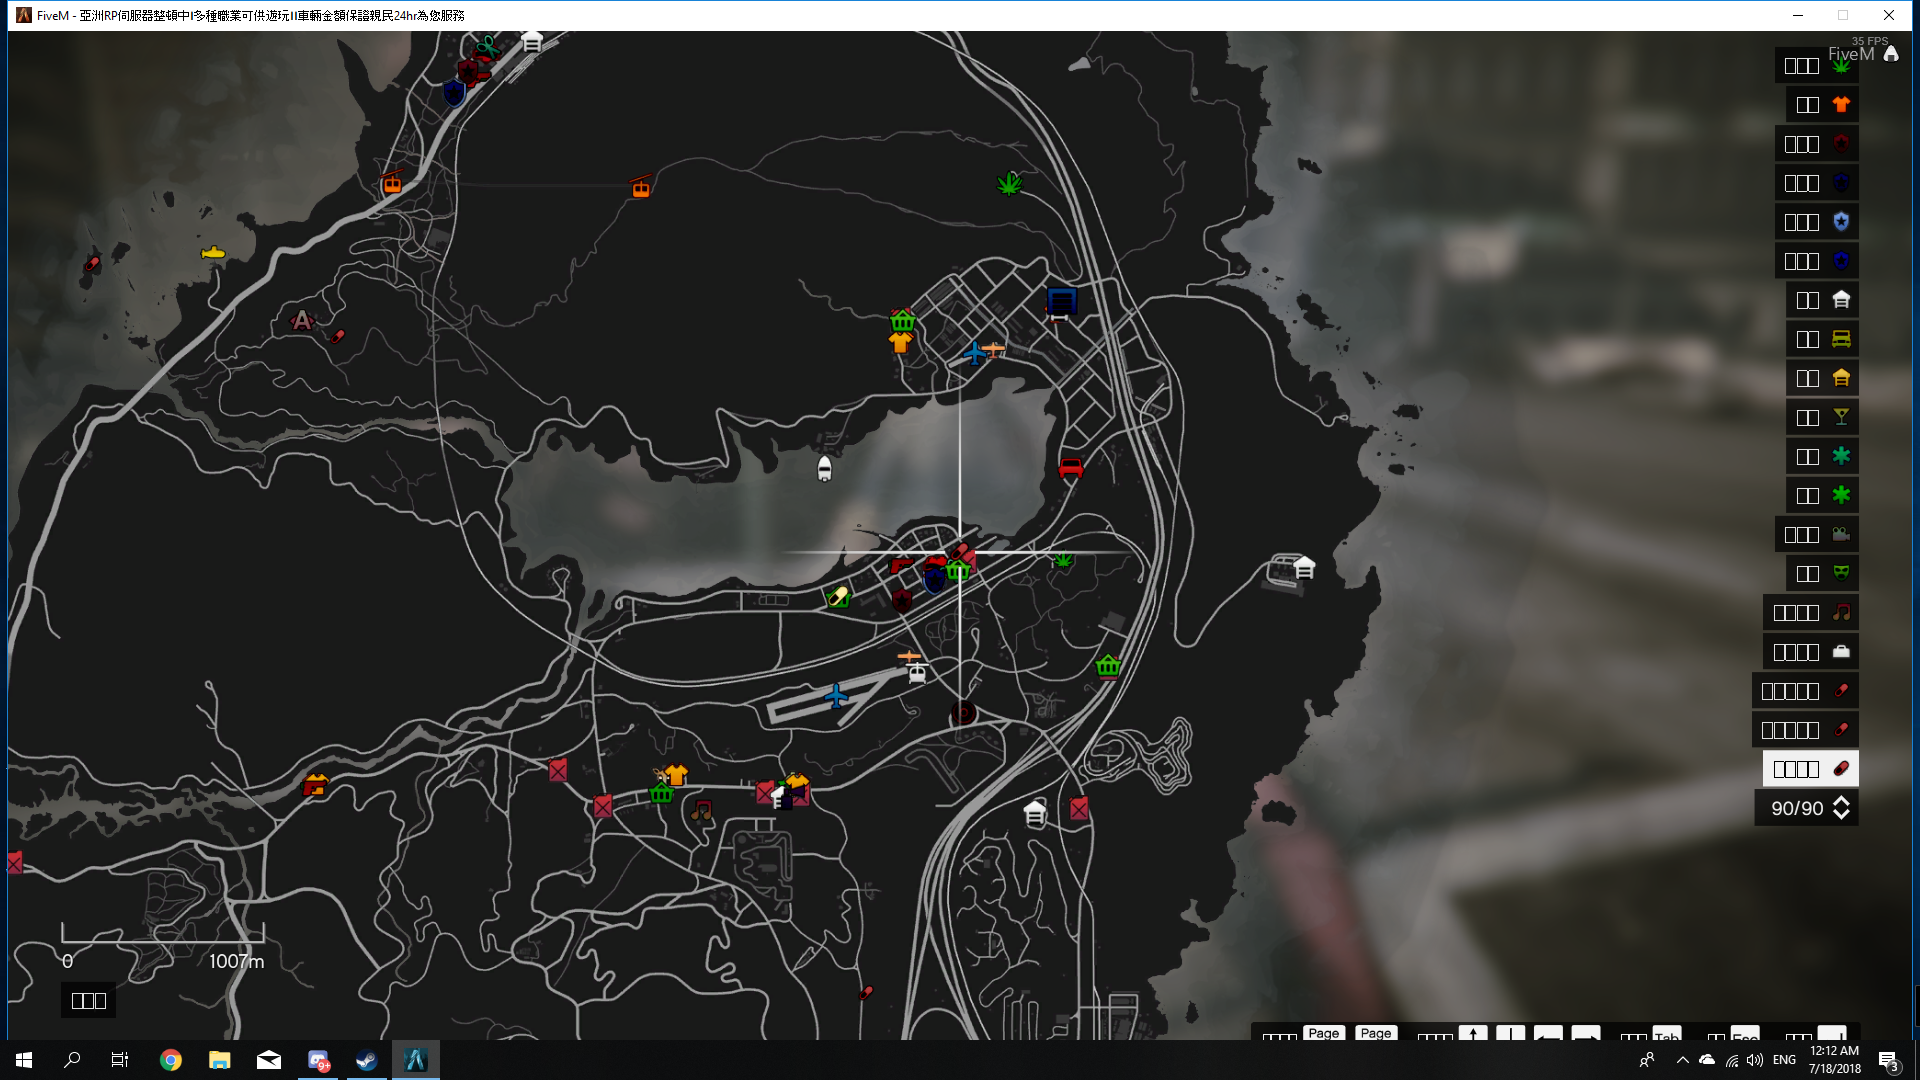Screen dimensions: 1920x1080
Task: Click the red pistol blip on the map
Action: click(x=901, y=566)
